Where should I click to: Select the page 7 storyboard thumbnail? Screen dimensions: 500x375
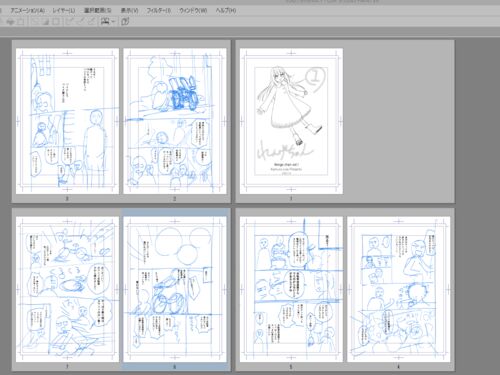coord(67,289)
